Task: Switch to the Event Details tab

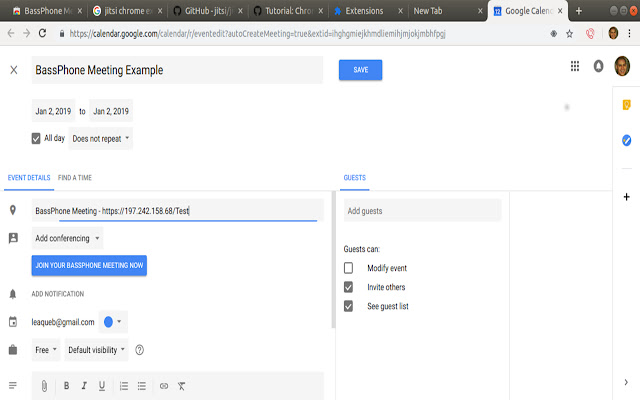Action: point(29,178)
